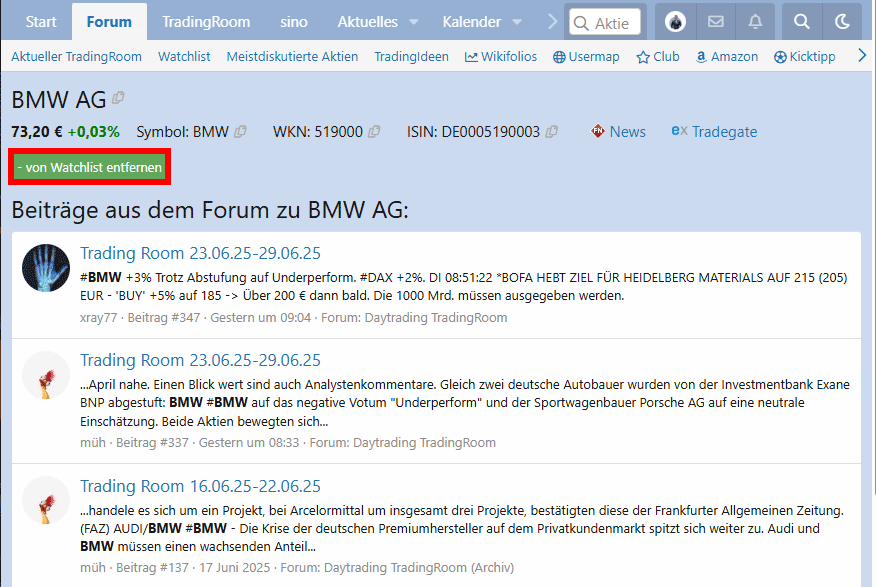This screenshot has width=876, height=587.
Task: Copy BMW AG title via copy icon
Action: pyautogui.click(x=118, y=98)
